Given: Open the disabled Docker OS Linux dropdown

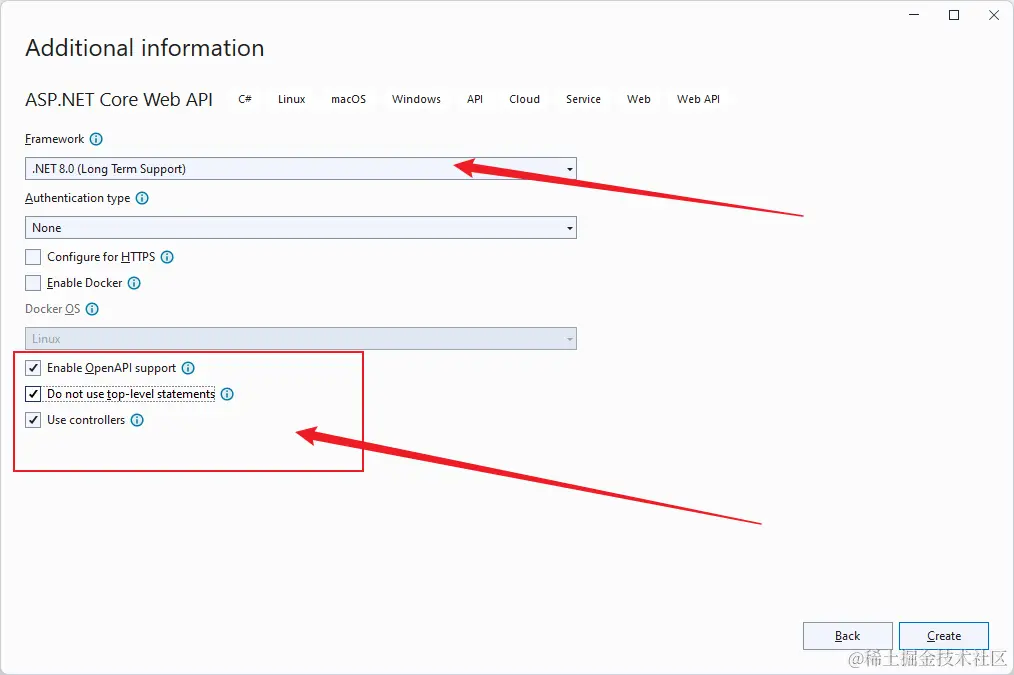Looking at the screenshot, I should pyautogui.click(x=301, y=338).
